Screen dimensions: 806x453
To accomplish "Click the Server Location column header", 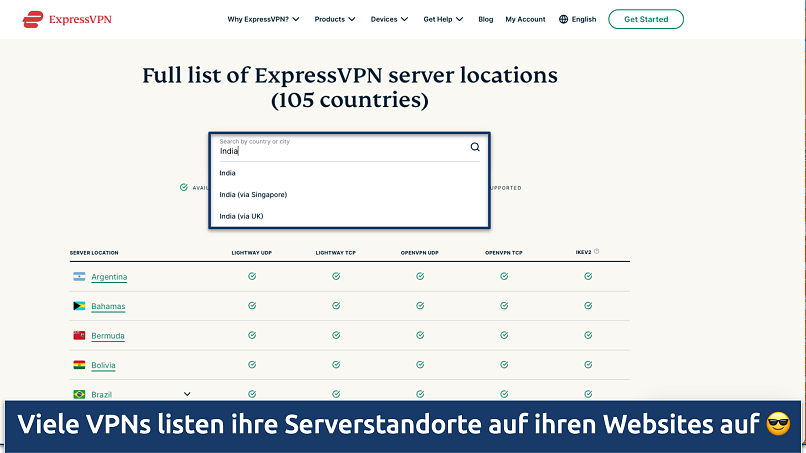I will (94, 253).
